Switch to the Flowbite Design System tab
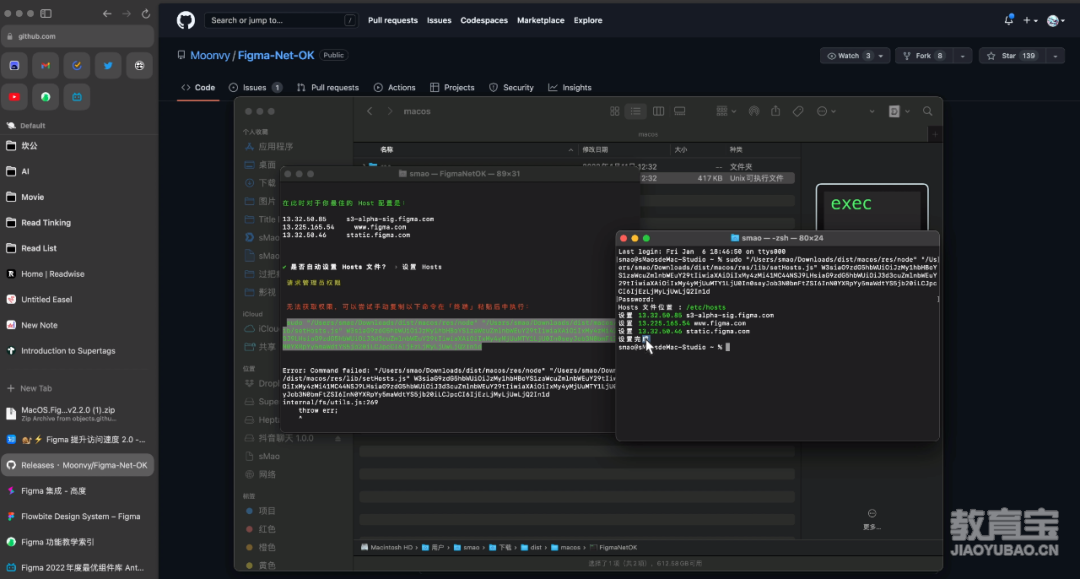This screenshot has height=579, width=1080. [77, 516]
